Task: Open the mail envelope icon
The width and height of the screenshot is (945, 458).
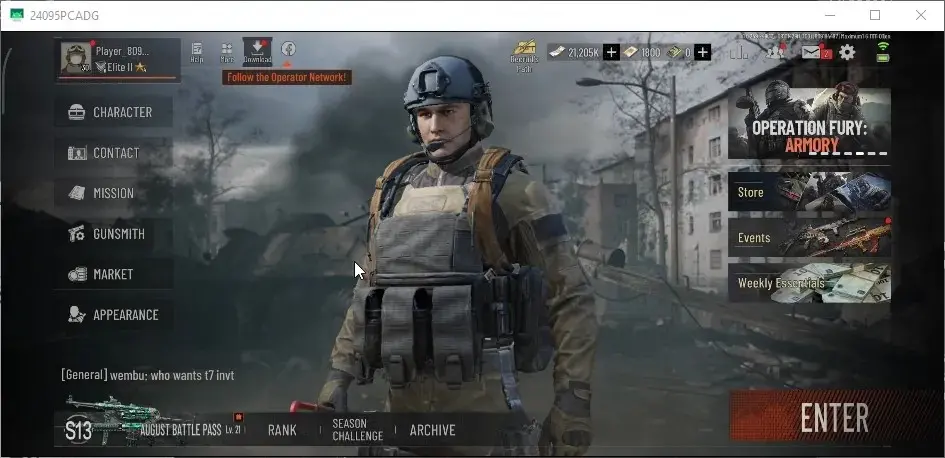Action: coord(811,52)
